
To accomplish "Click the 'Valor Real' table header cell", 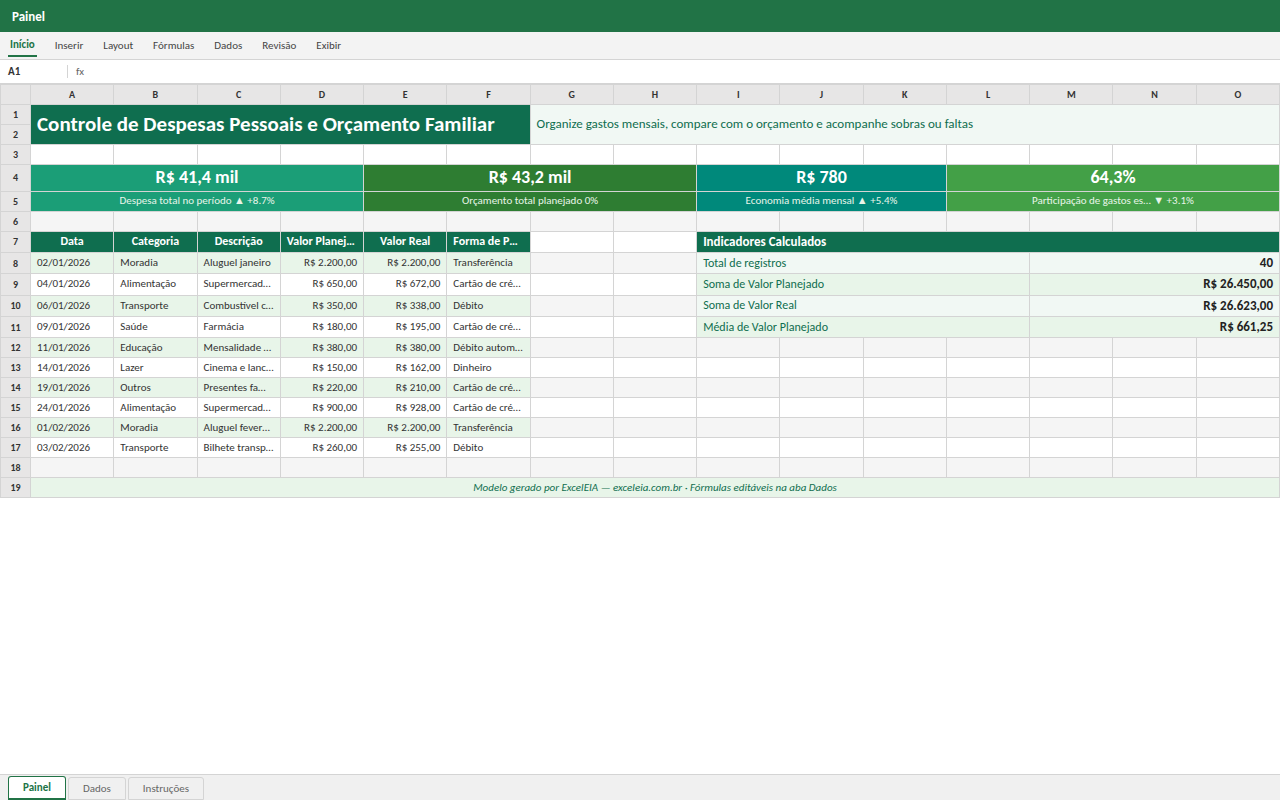I will click(x=405, y=242).
